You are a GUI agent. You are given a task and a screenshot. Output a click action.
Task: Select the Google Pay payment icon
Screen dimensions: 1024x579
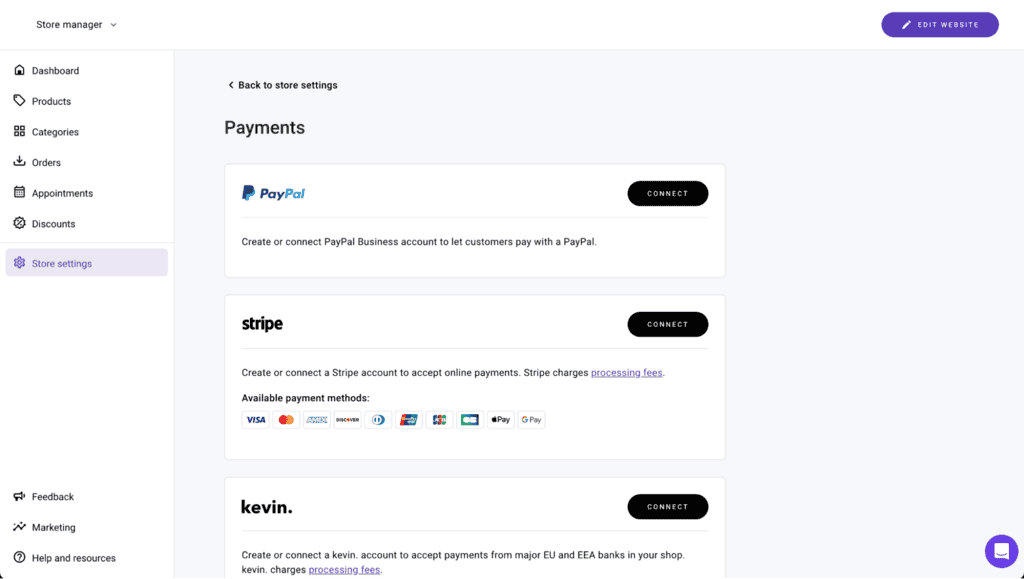[531, 419]
